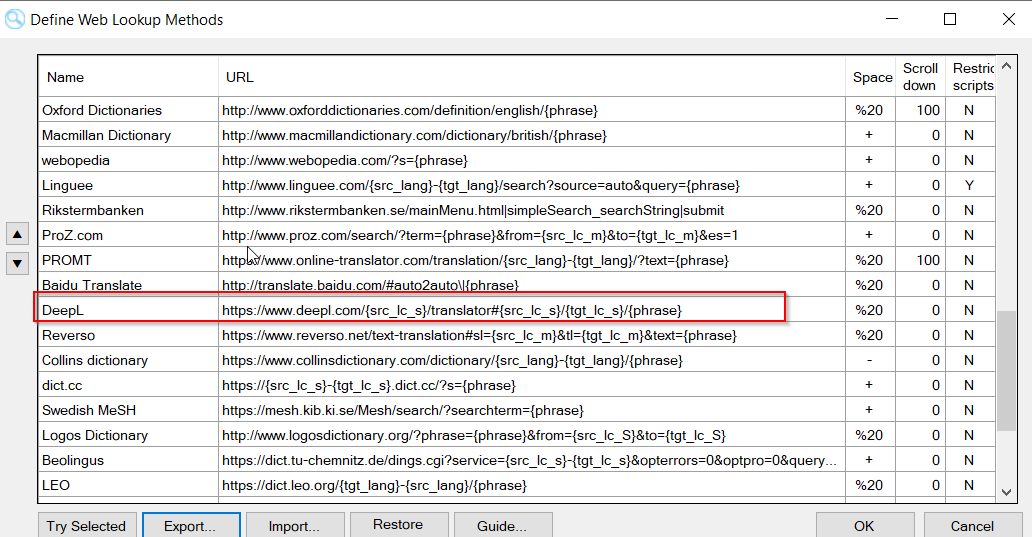
Task: Click the macmillandictionary.com URL cell
Action: [532, 135]
